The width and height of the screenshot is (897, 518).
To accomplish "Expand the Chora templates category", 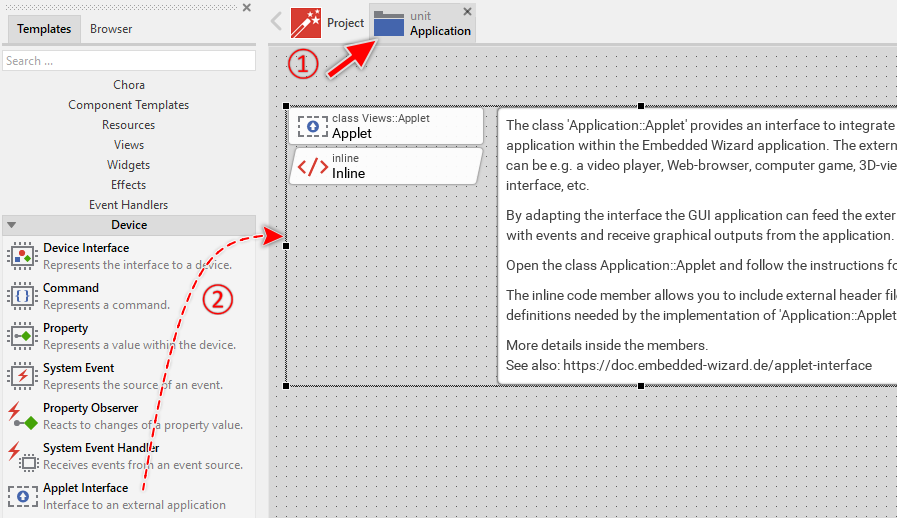I will point(128,85).
